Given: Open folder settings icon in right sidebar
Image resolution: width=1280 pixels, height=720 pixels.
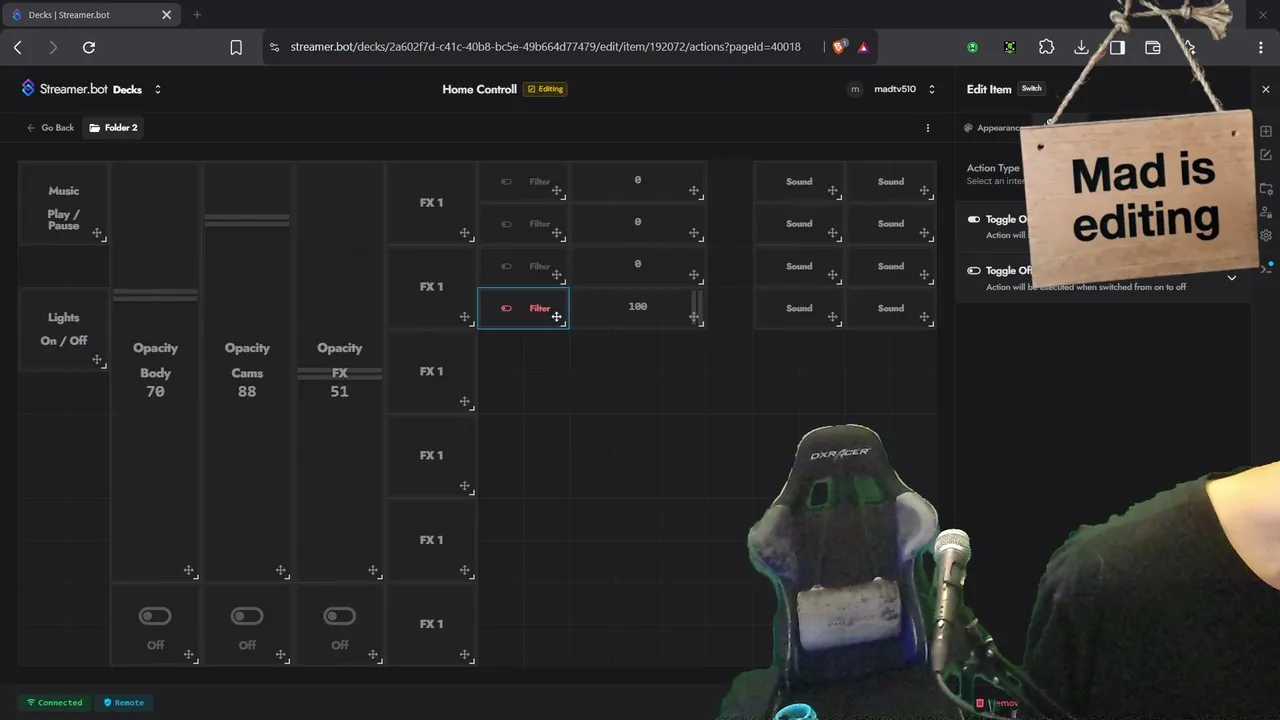Looking at the screenshot, I should tap(1266, 189).
